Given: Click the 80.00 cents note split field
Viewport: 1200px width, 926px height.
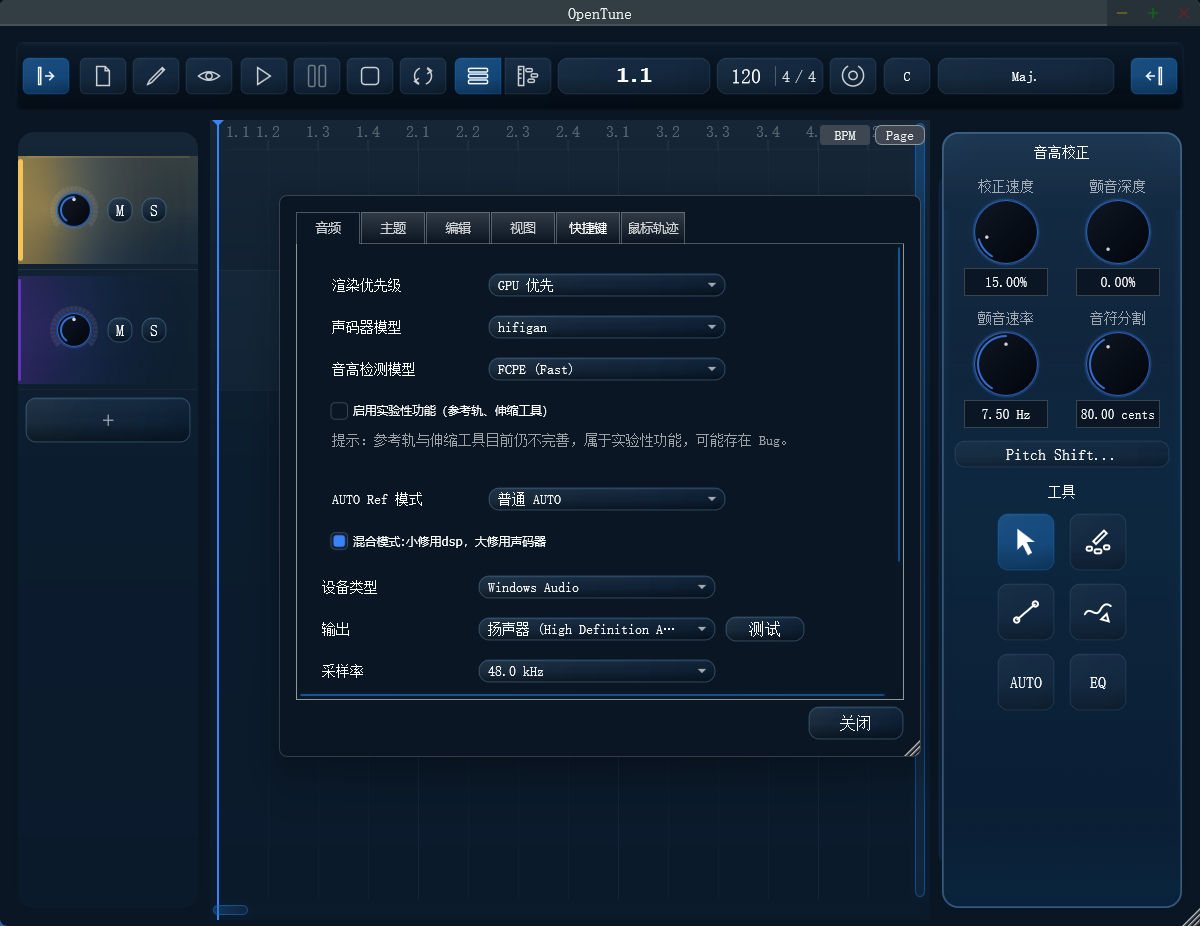Looking at the screenshot, I should click(x=1118, y=414).
